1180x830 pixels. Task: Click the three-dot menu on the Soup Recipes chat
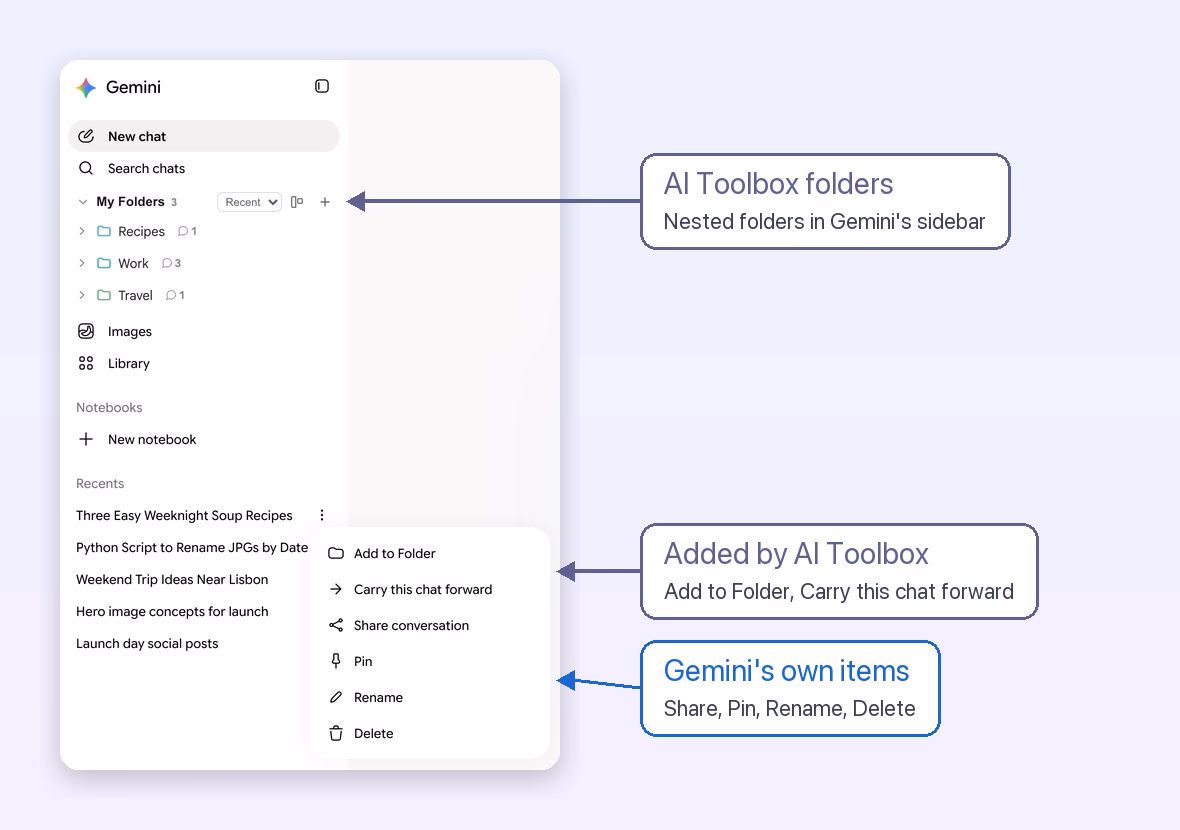(x=322, y=515)
